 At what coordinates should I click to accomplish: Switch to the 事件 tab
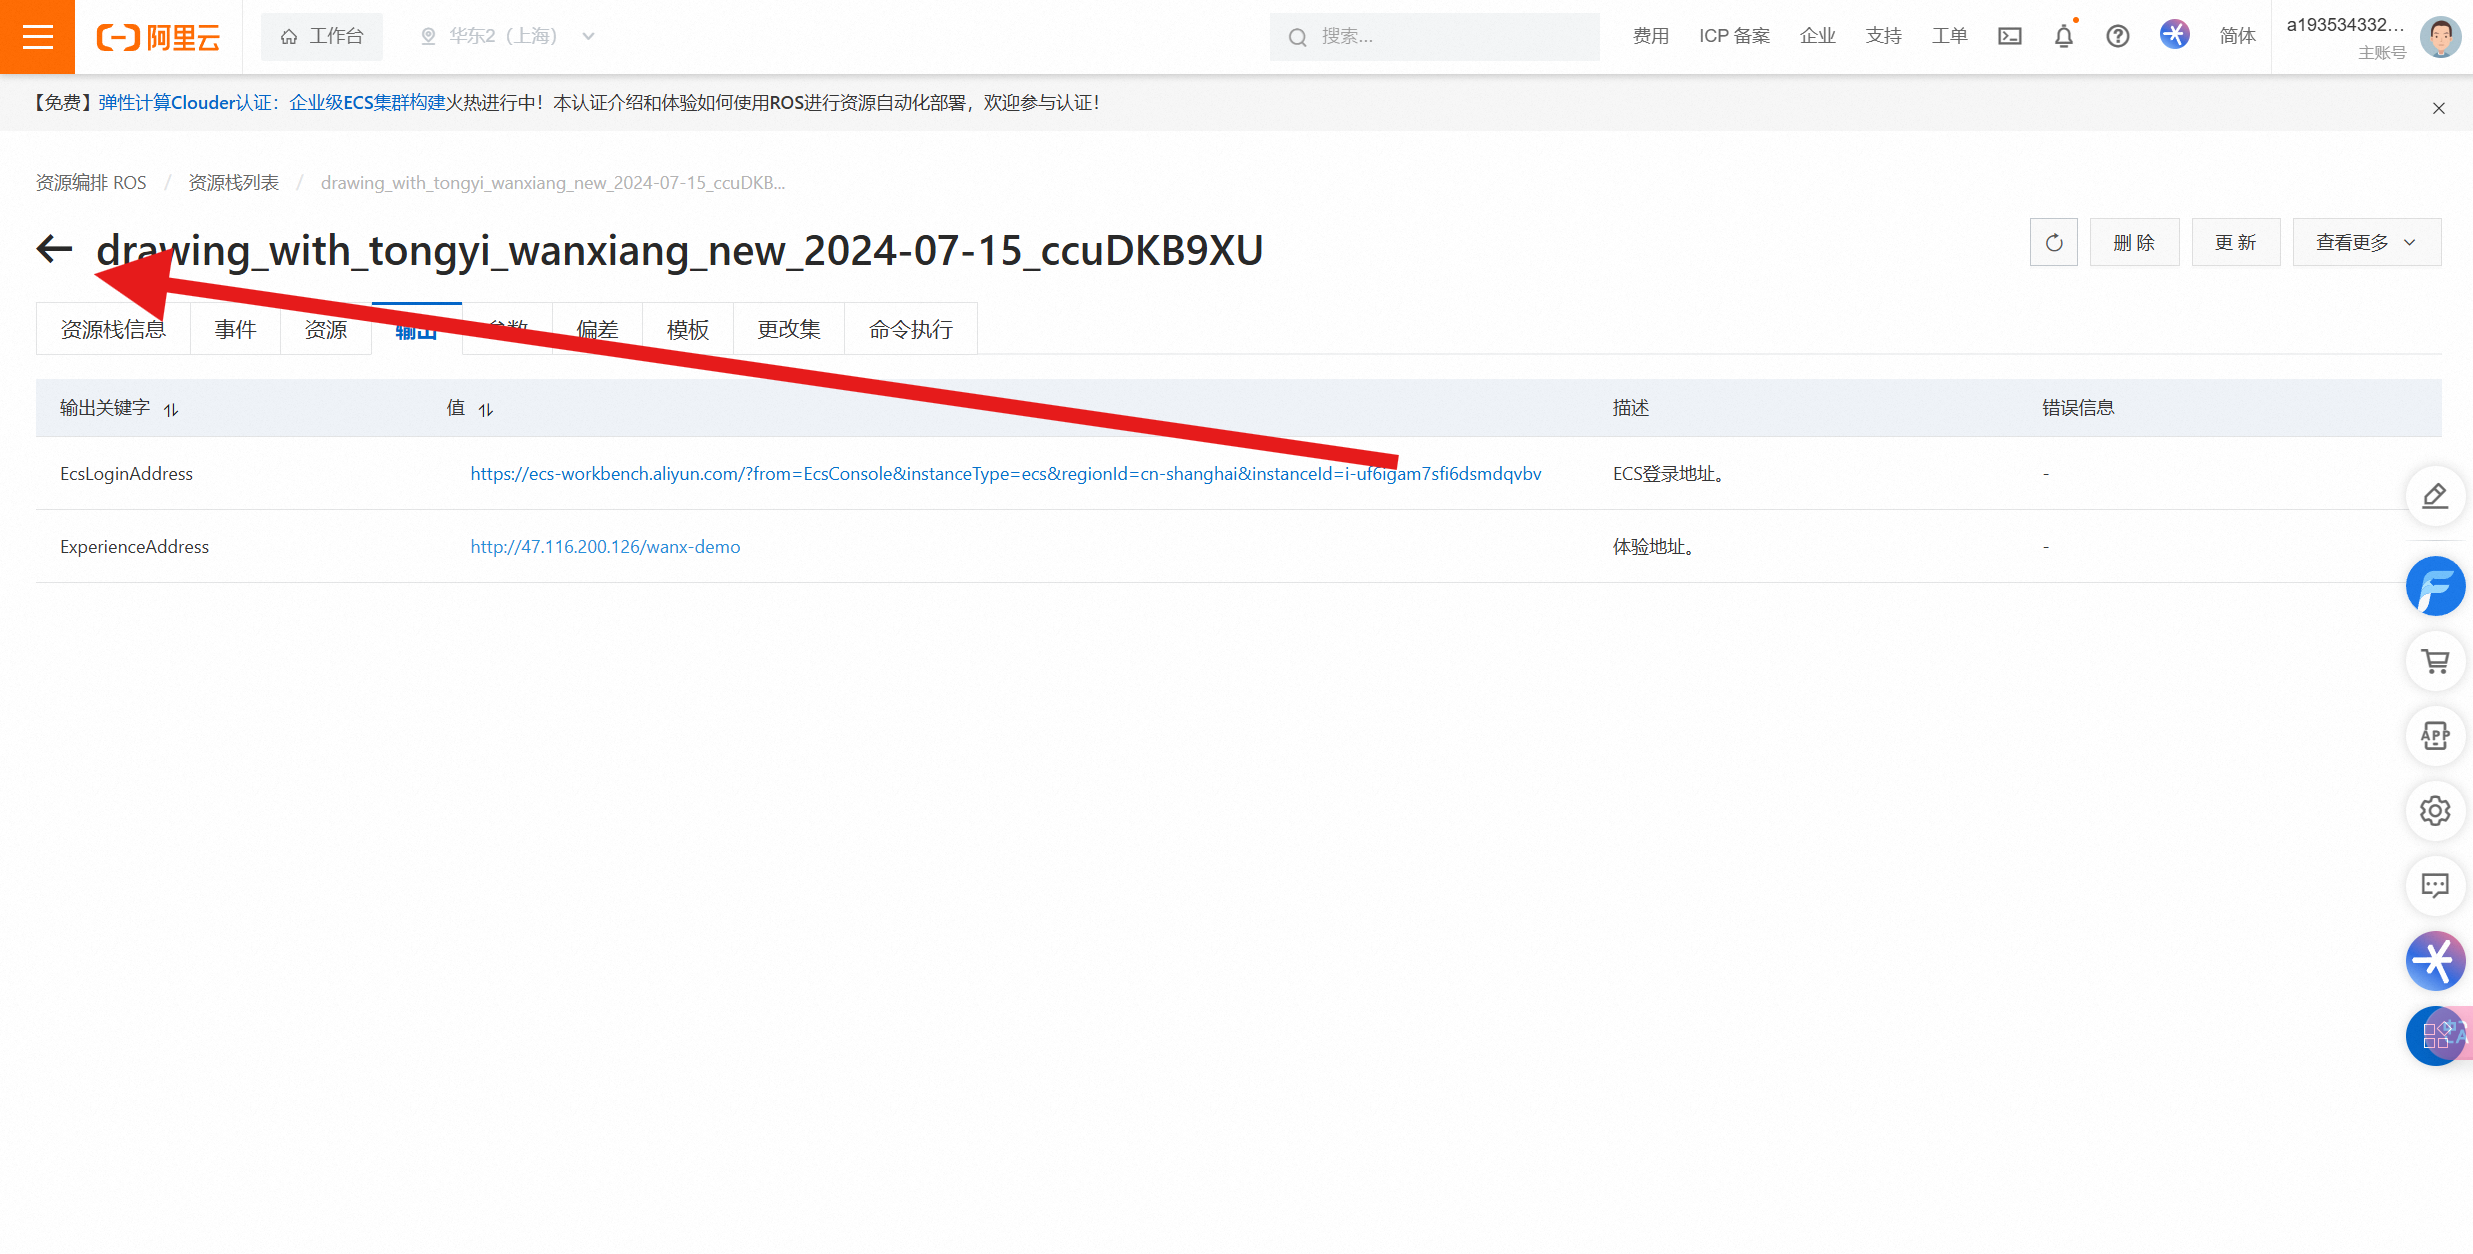pos(235,329)
